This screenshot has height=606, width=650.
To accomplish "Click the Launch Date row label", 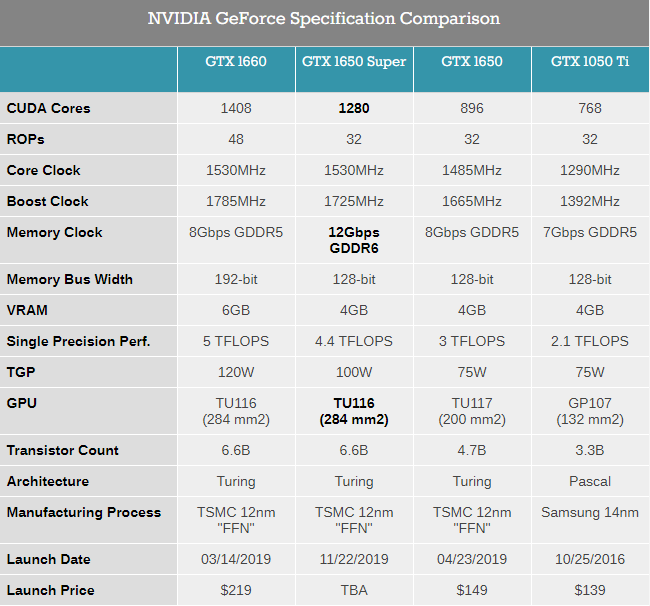I will click(49, 559).
